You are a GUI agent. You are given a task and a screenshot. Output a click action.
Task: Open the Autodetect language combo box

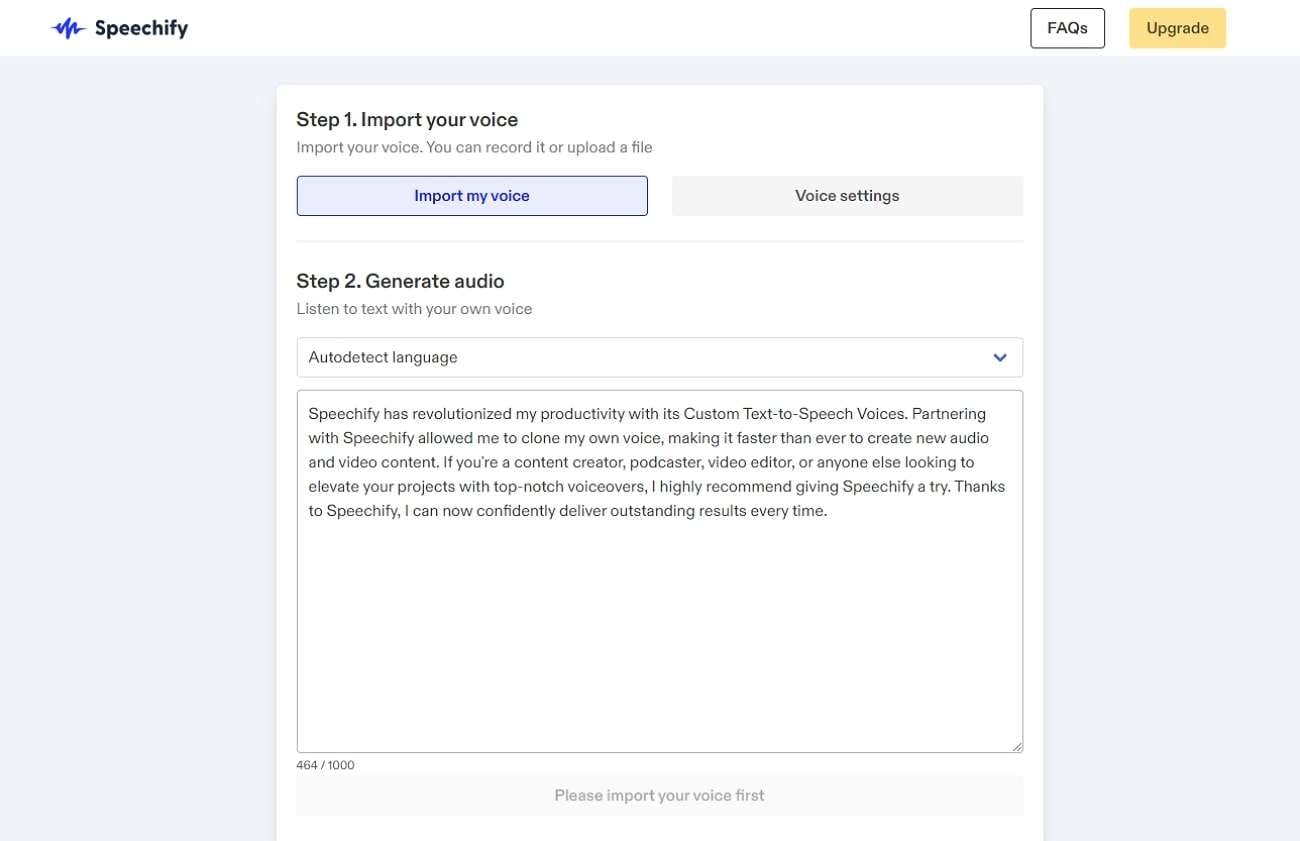click(x=640, y=358)
